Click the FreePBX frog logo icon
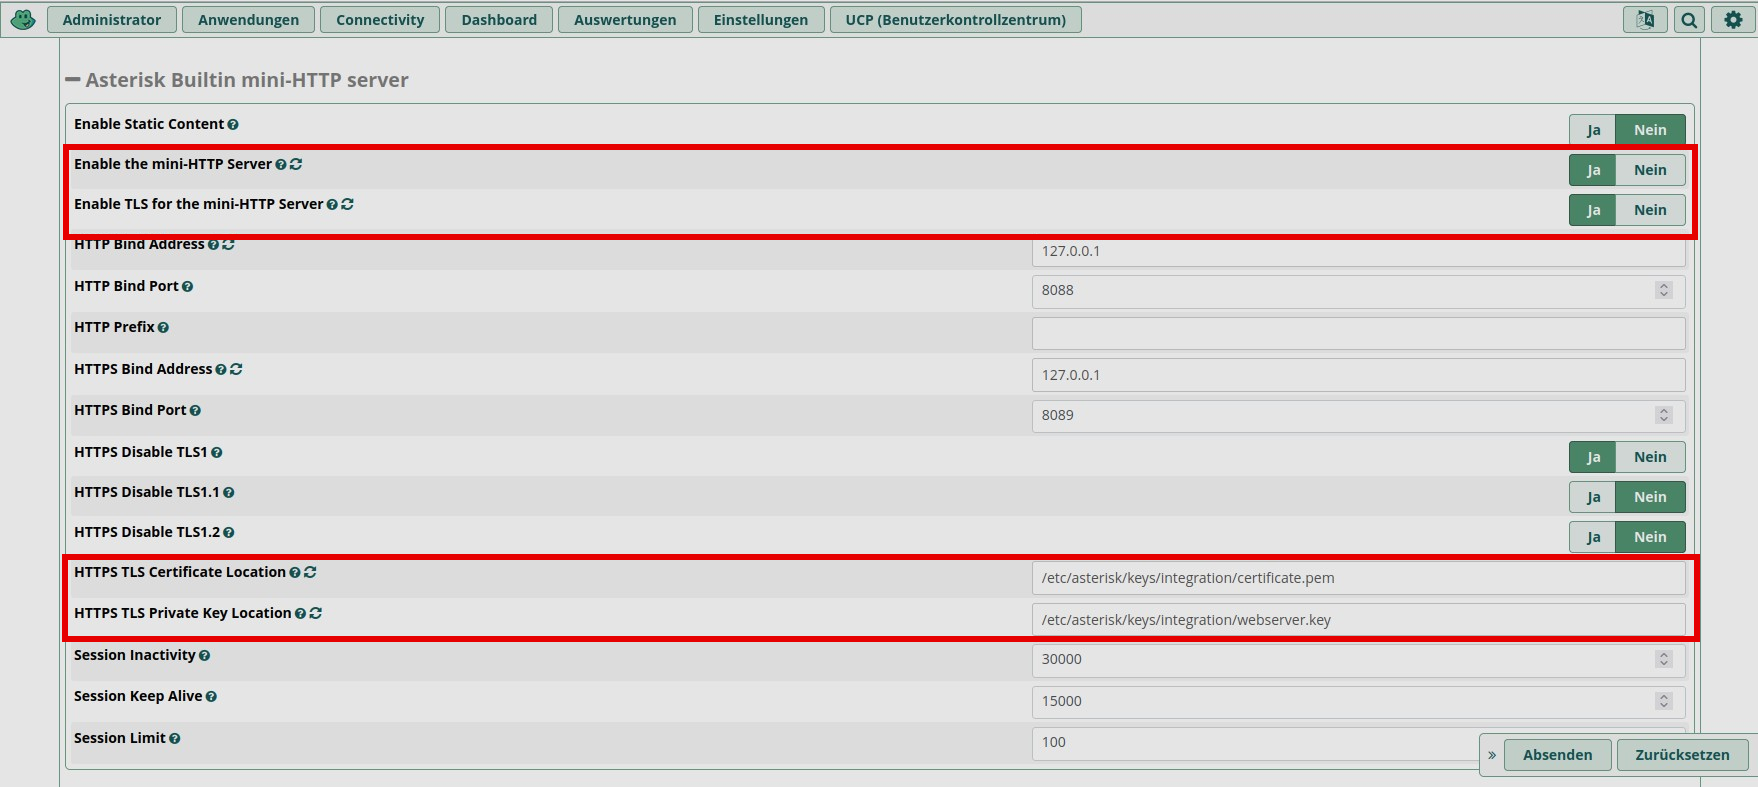1758x787 pixels. 22,19
